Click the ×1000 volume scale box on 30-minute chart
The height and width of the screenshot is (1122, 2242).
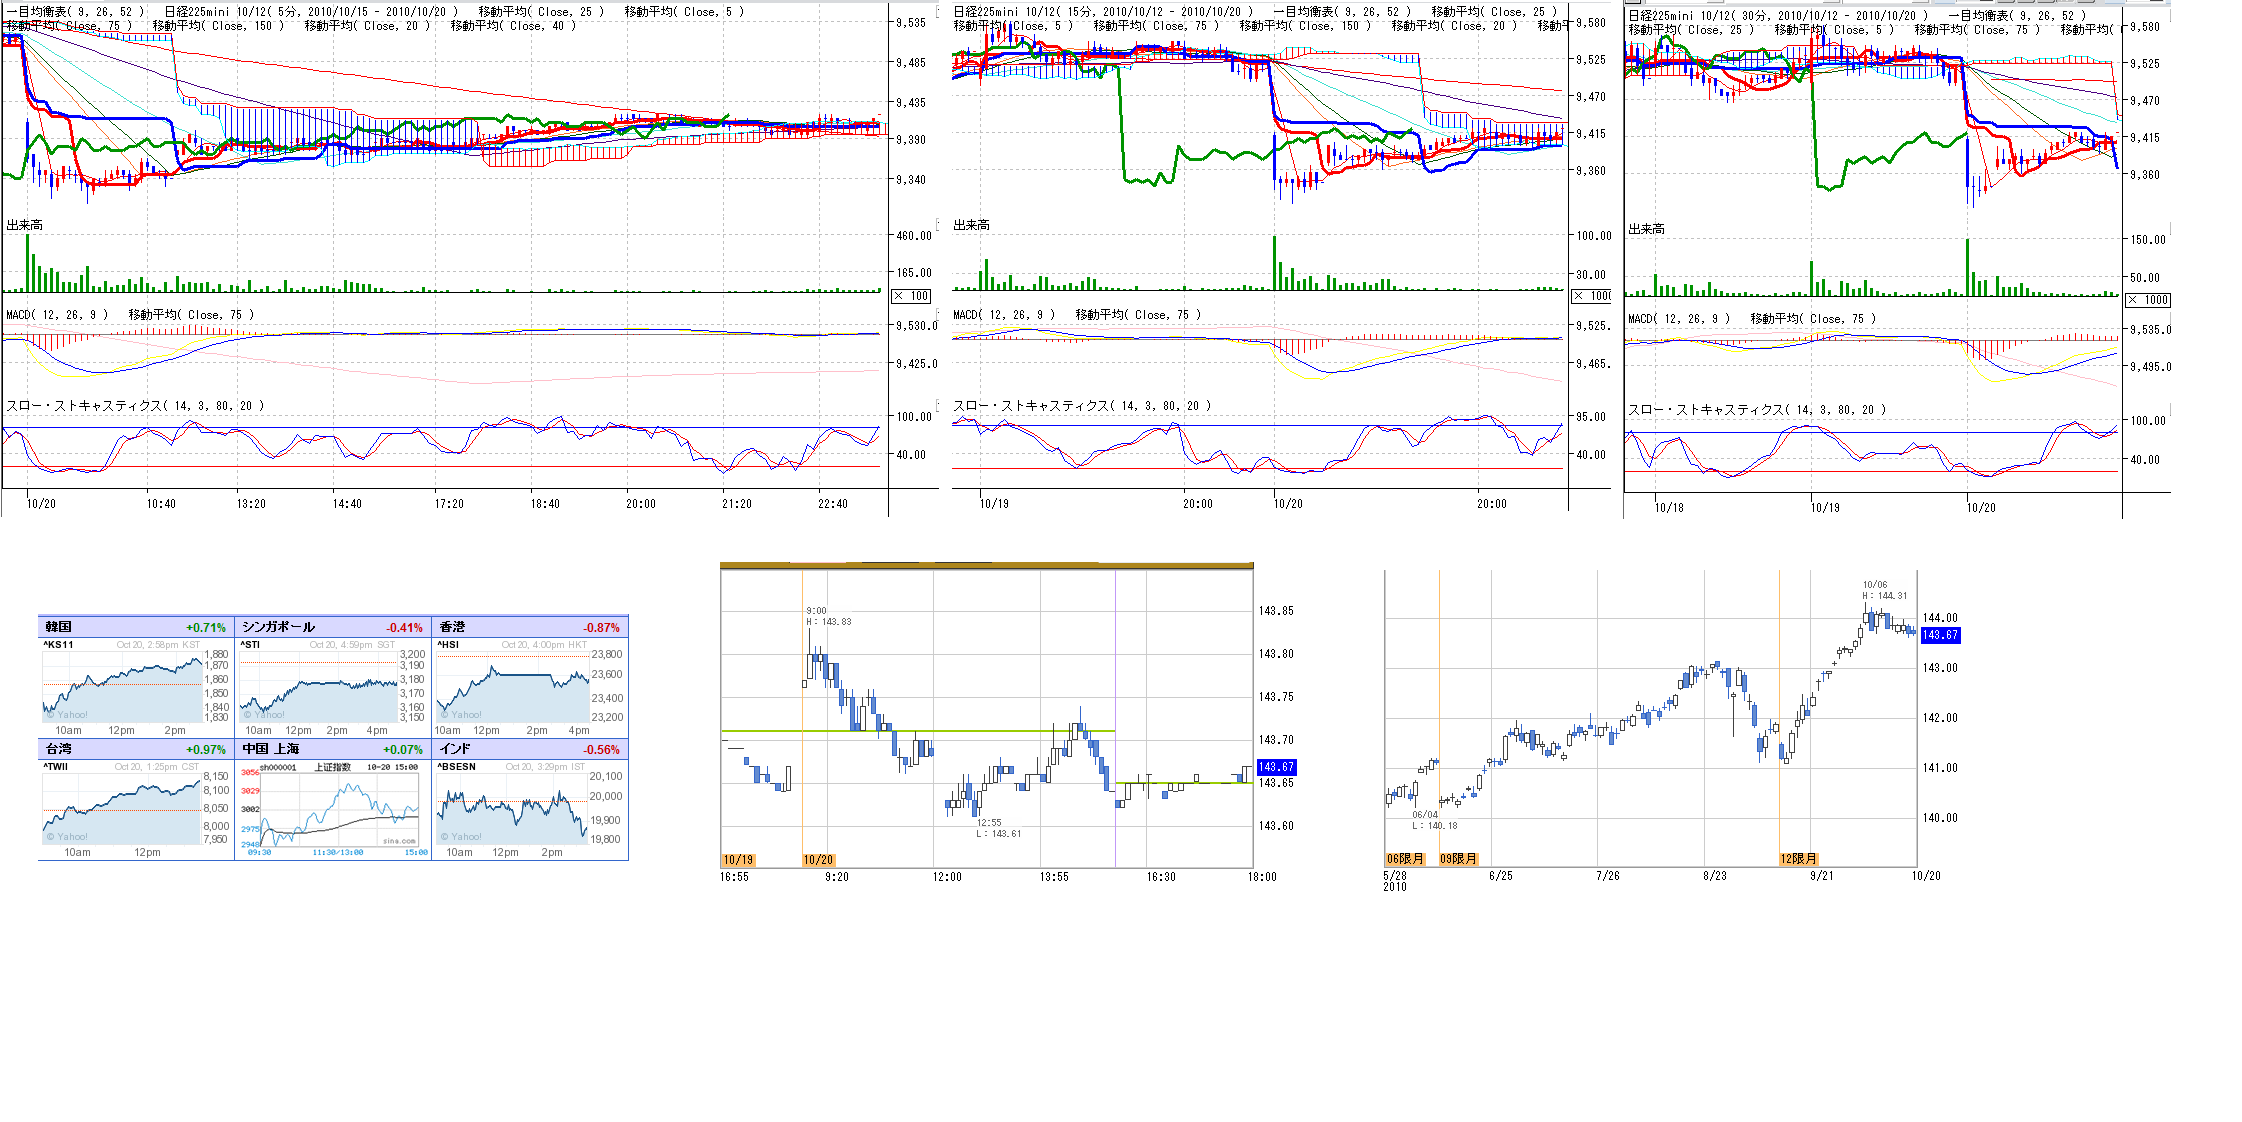click(2148, 300)
